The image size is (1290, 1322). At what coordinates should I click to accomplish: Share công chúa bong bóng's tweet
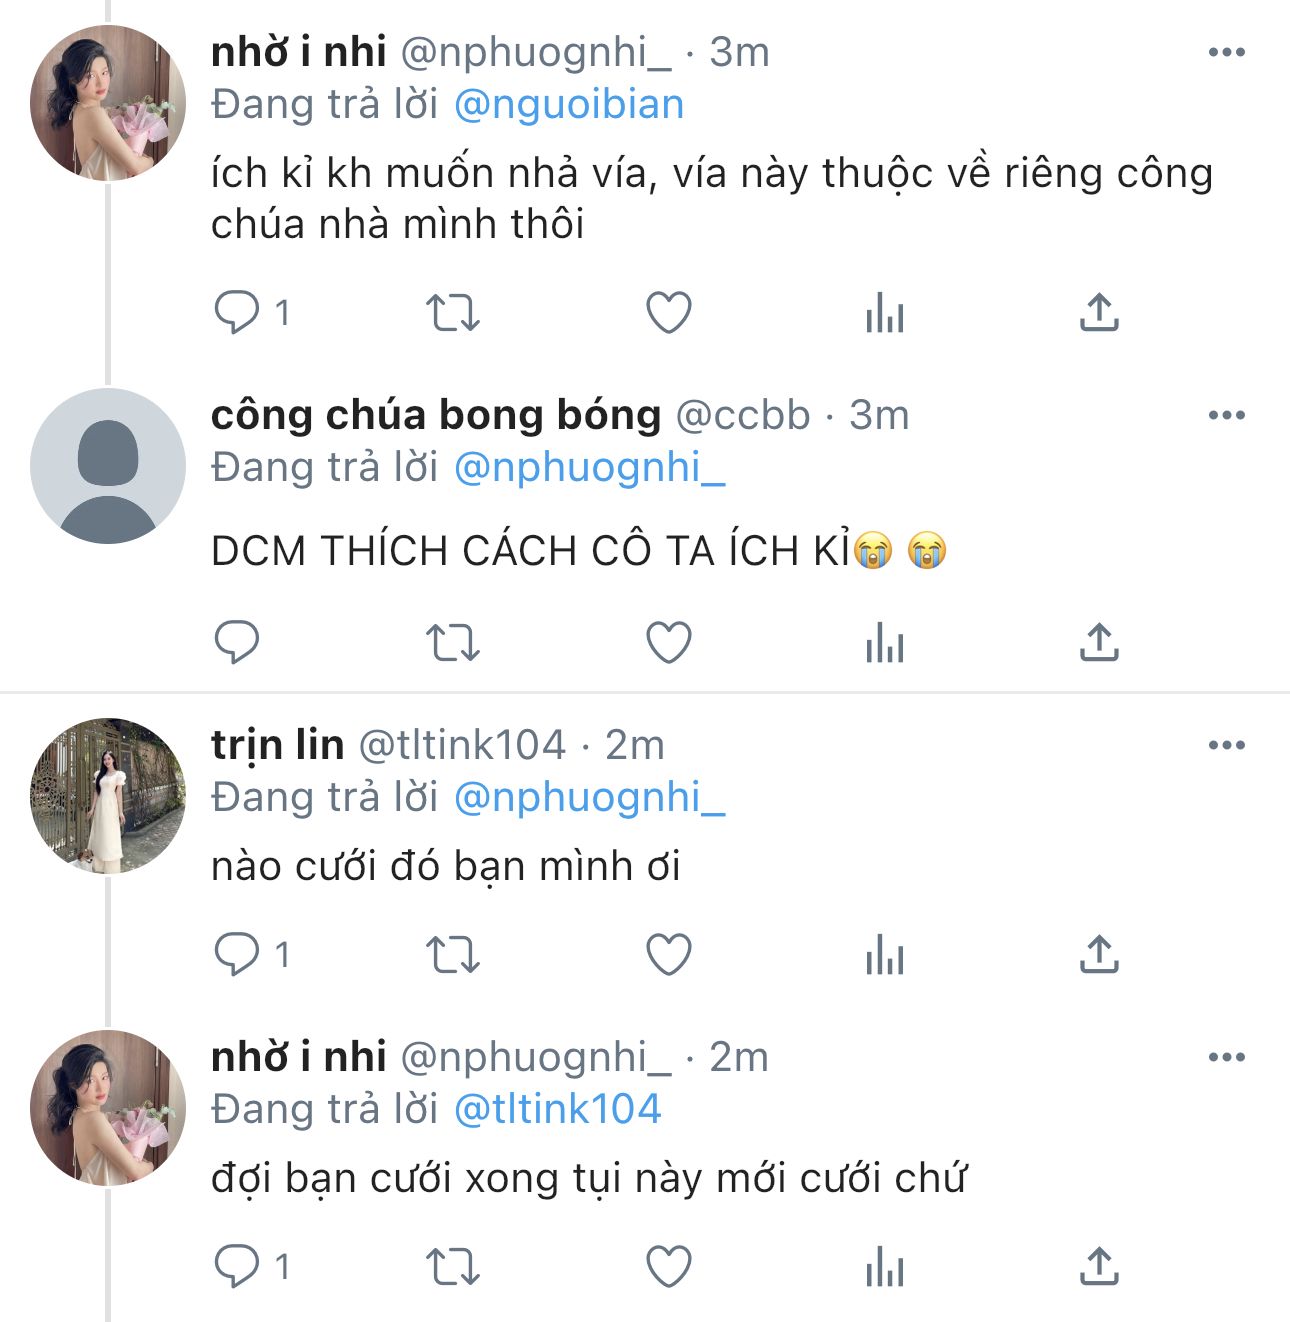click(1099, 642)
